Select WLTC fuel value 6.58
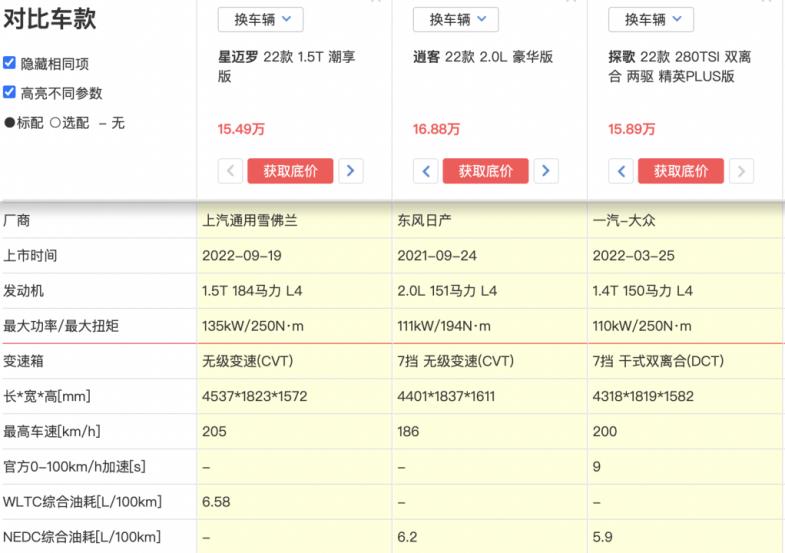The width and height of the screenshot is (785, 553). click(216, 502)
